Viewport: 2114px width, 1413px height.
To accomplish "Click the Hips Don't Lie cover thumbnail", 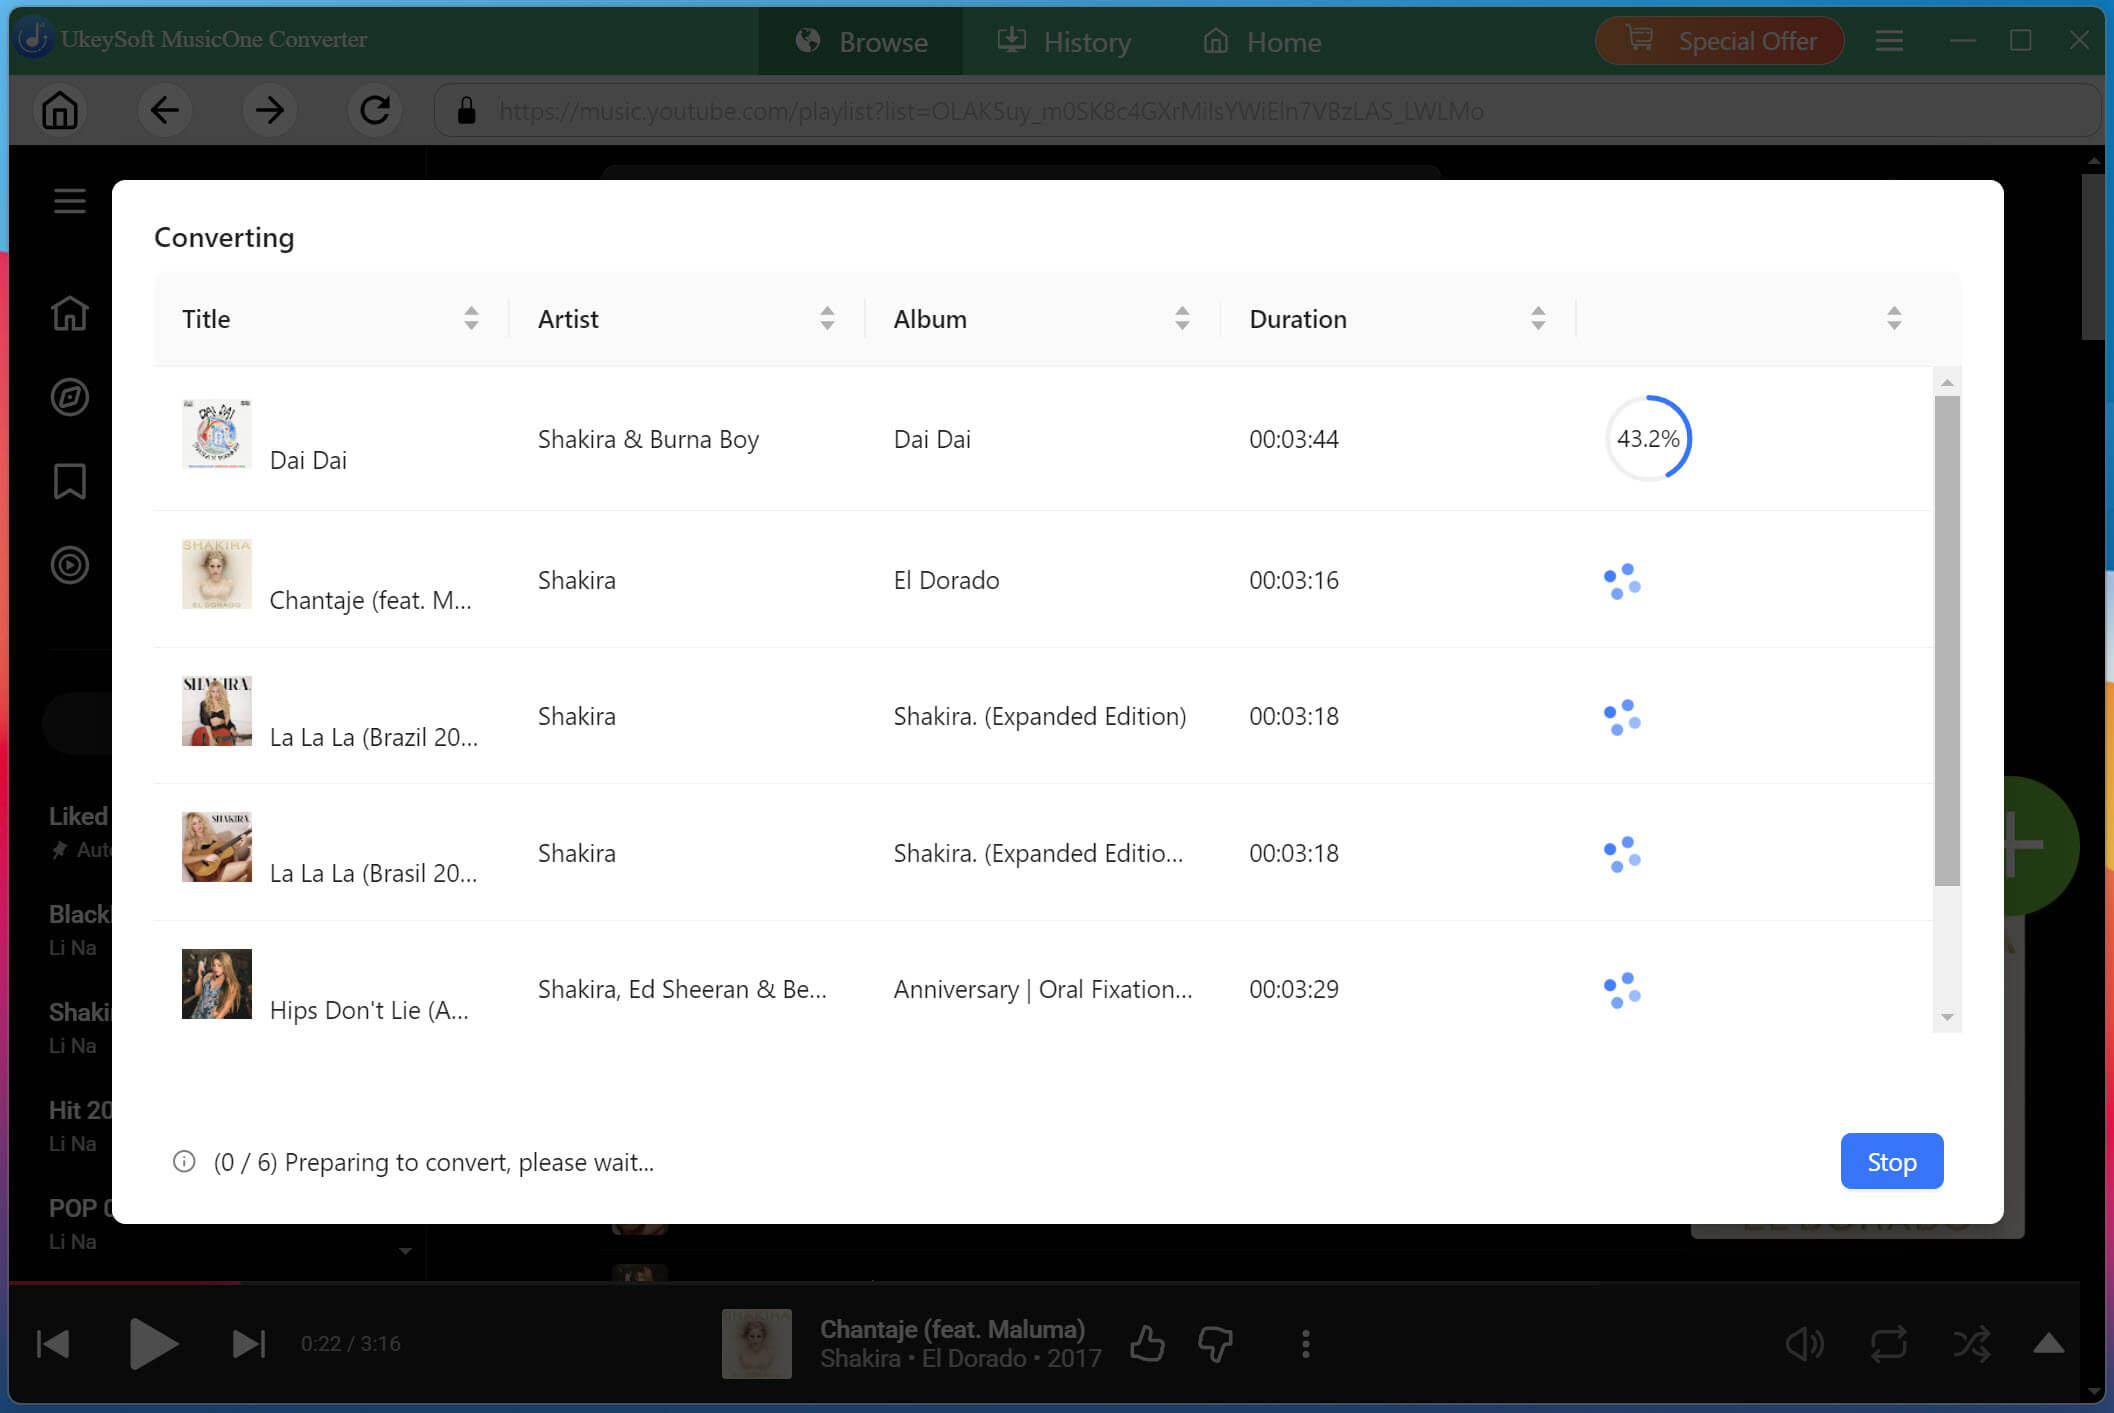I will click(x=216, y=984).
